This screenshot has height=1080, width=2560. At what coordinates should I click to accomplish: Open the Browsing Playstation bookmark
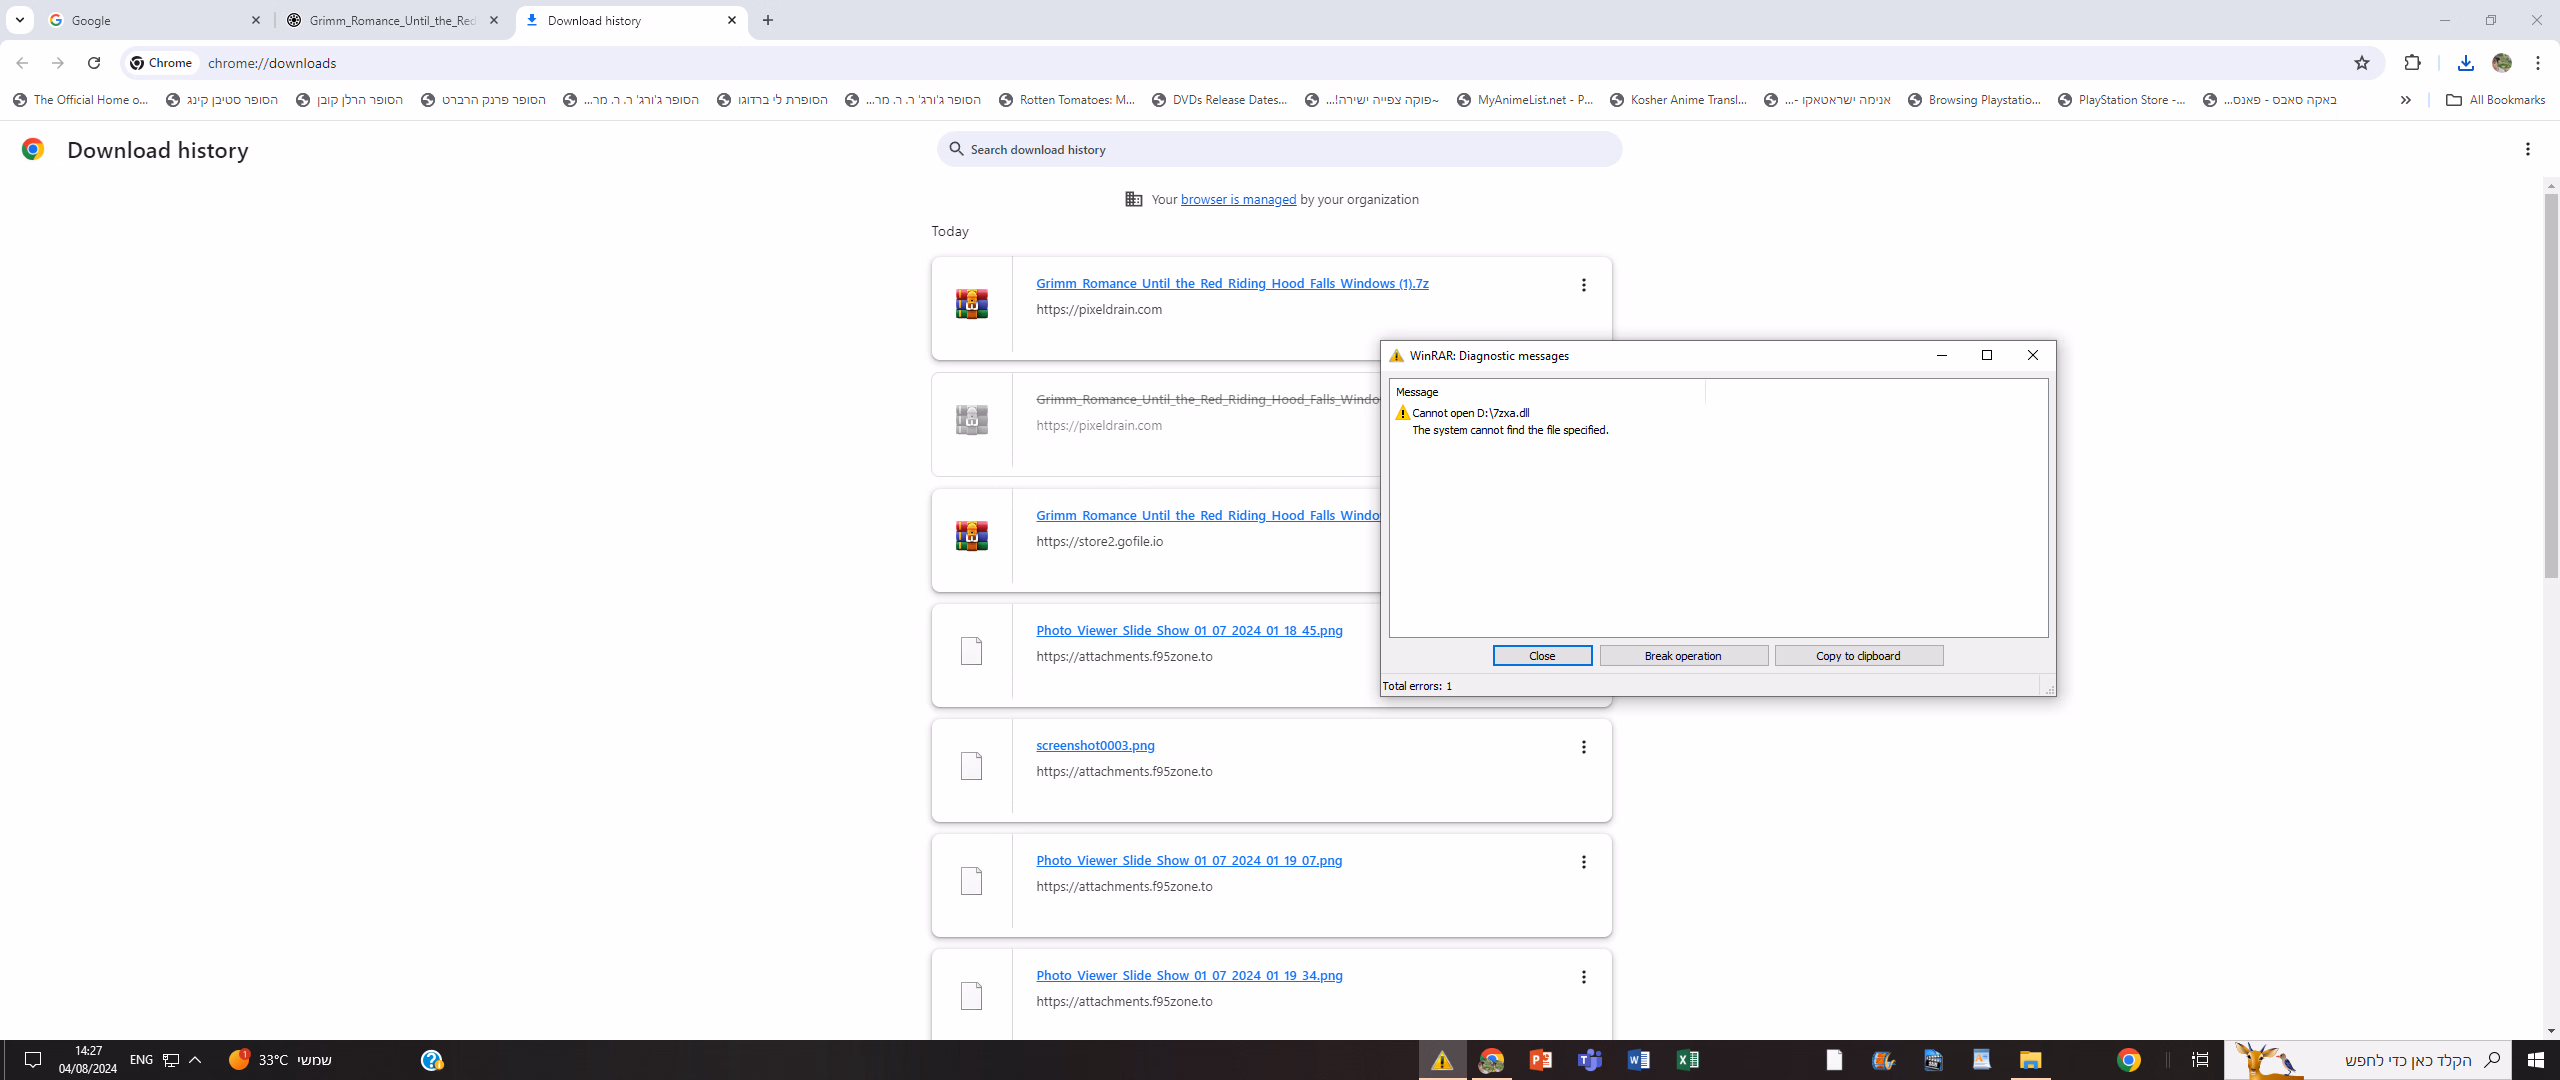pyautogui.click(x=1975, y=100)
